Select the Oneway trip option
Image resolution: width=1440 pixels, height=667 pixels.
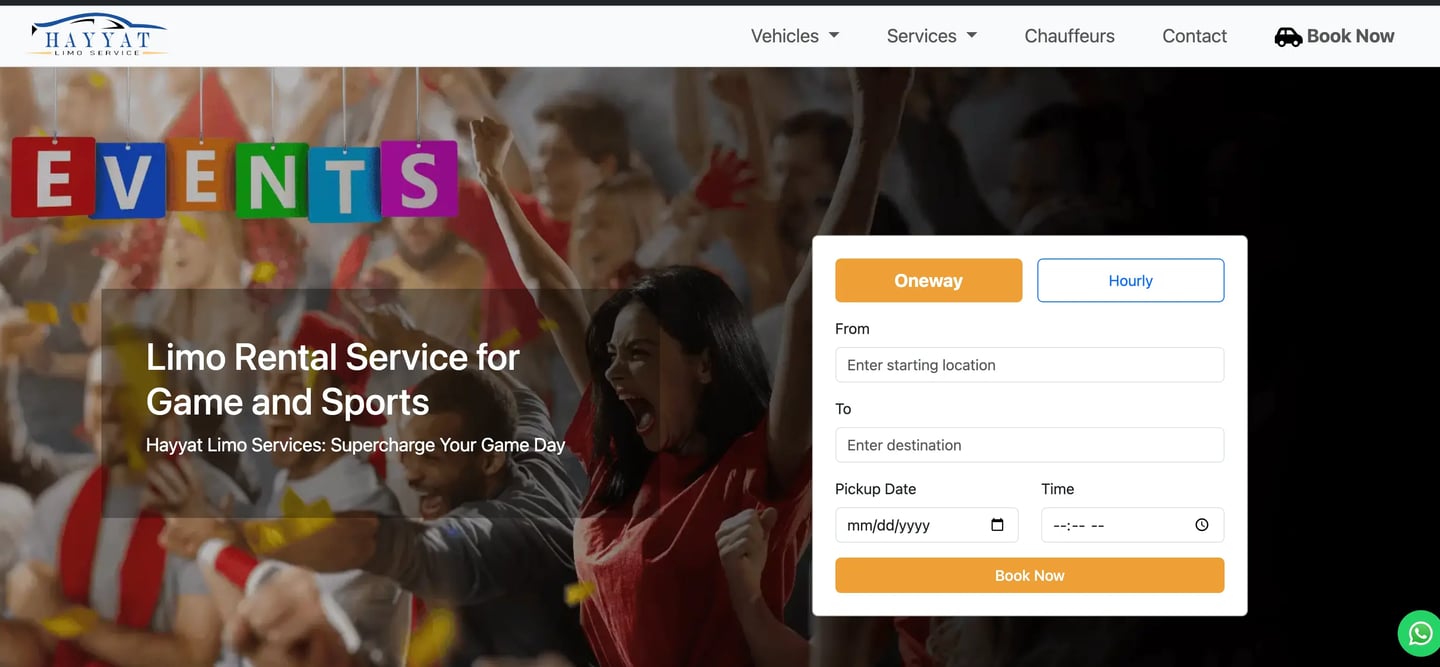(x=929, y=281)
